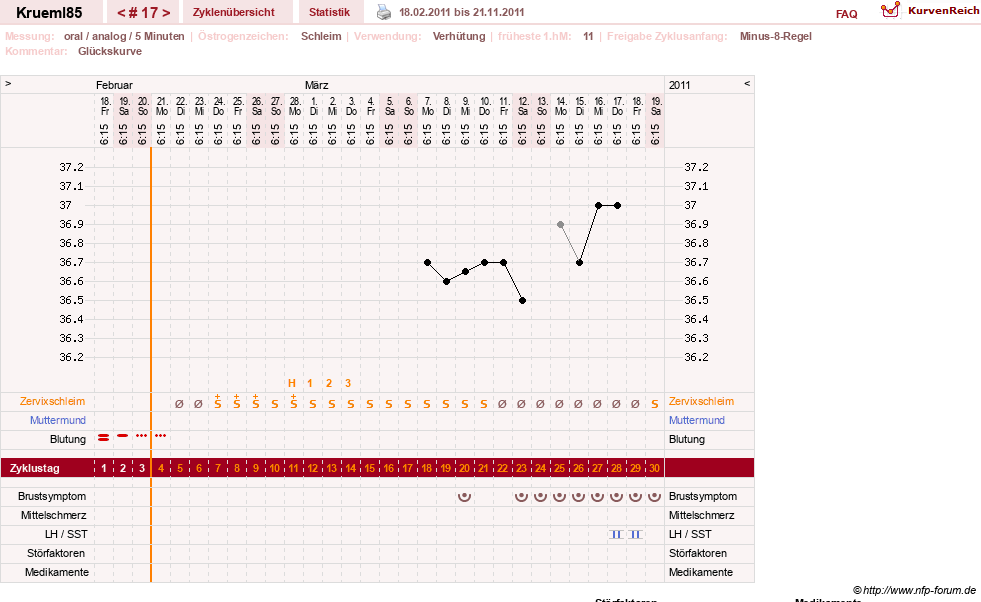The width and height of the screenshot is (981, 602).
Task: Click the left Medikamente row label
Action: (56, 572)
